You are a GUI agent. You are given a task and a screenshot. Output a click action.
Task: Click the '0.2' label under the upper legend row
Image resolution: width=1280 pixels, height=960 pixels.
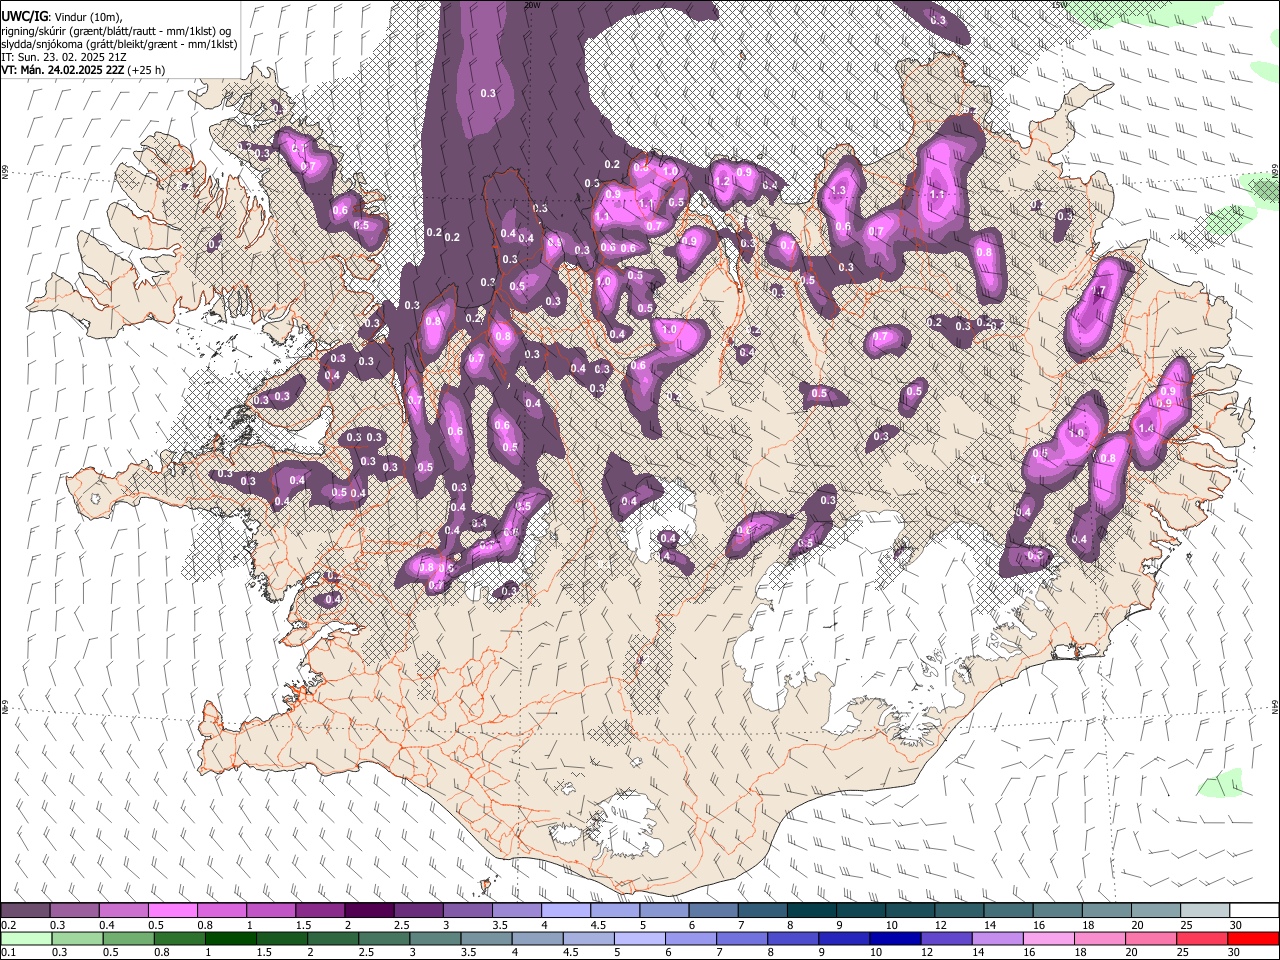[8, 925]
